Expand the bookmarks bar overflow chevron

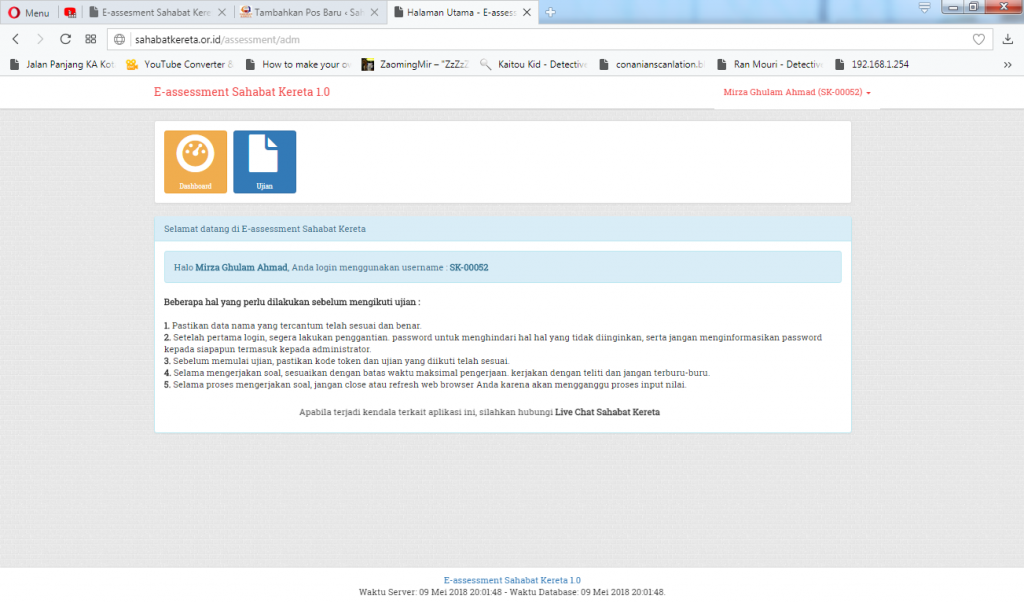click(1006, 63)
